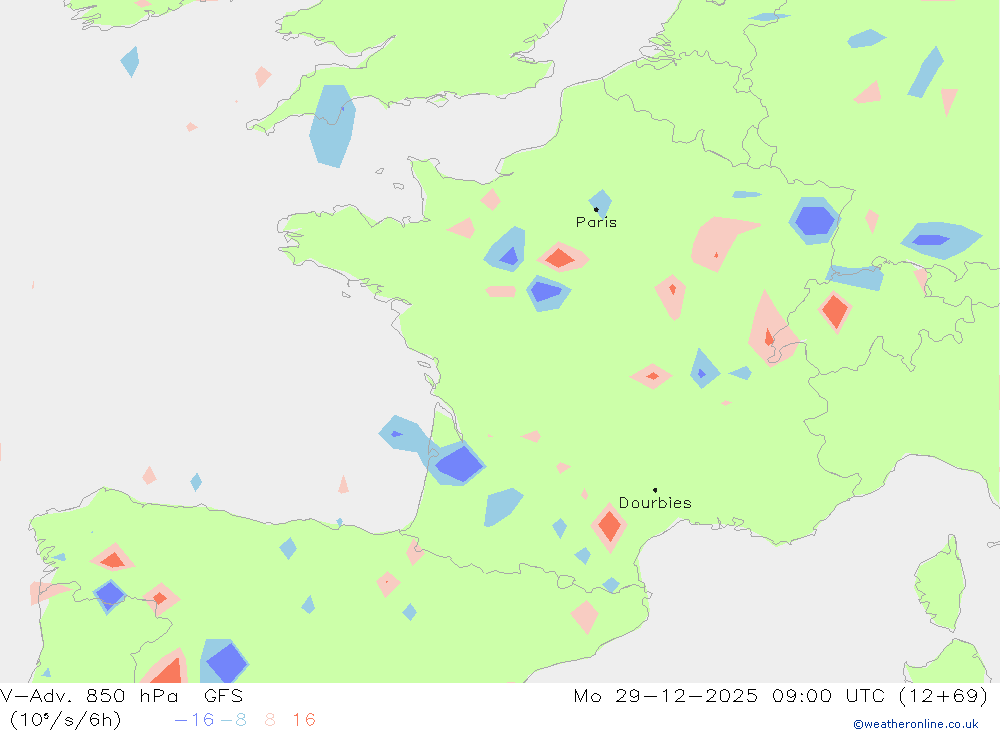
Task: Click the Dourbies location dot marker
Action: point(655,490)
